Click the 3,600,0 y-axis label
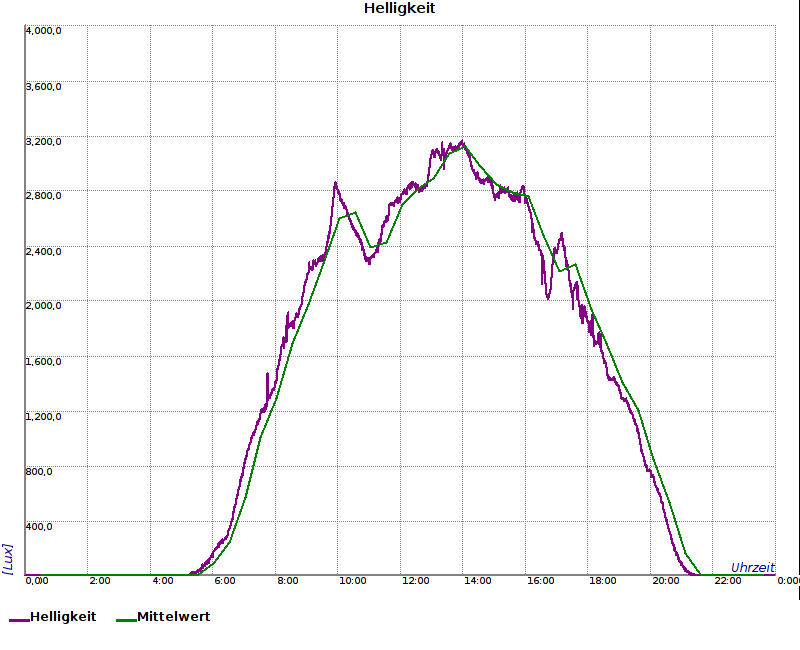 tap(43, 86)
